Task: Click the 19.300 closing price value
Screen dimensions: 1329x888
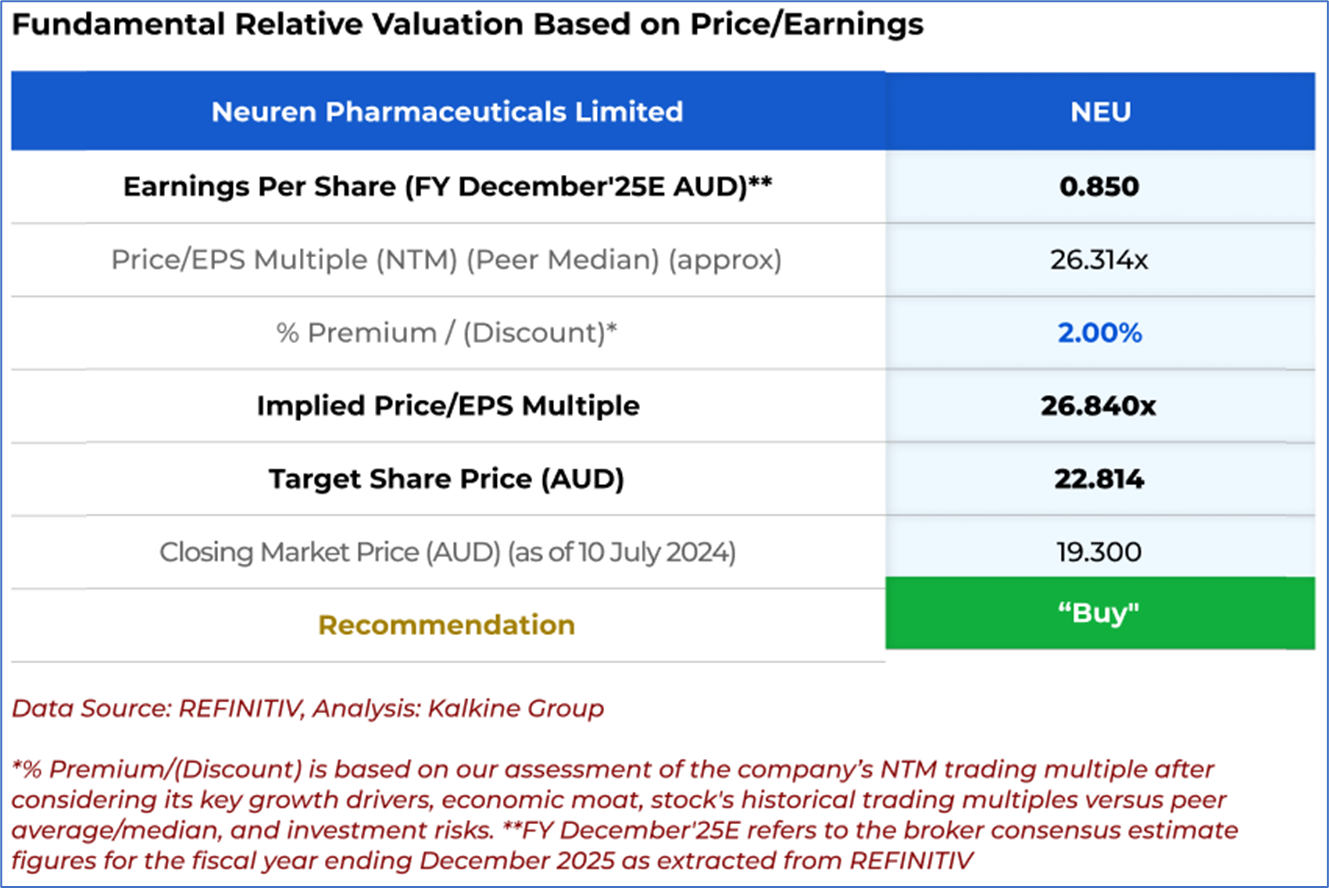Action: pos(1100,552)
